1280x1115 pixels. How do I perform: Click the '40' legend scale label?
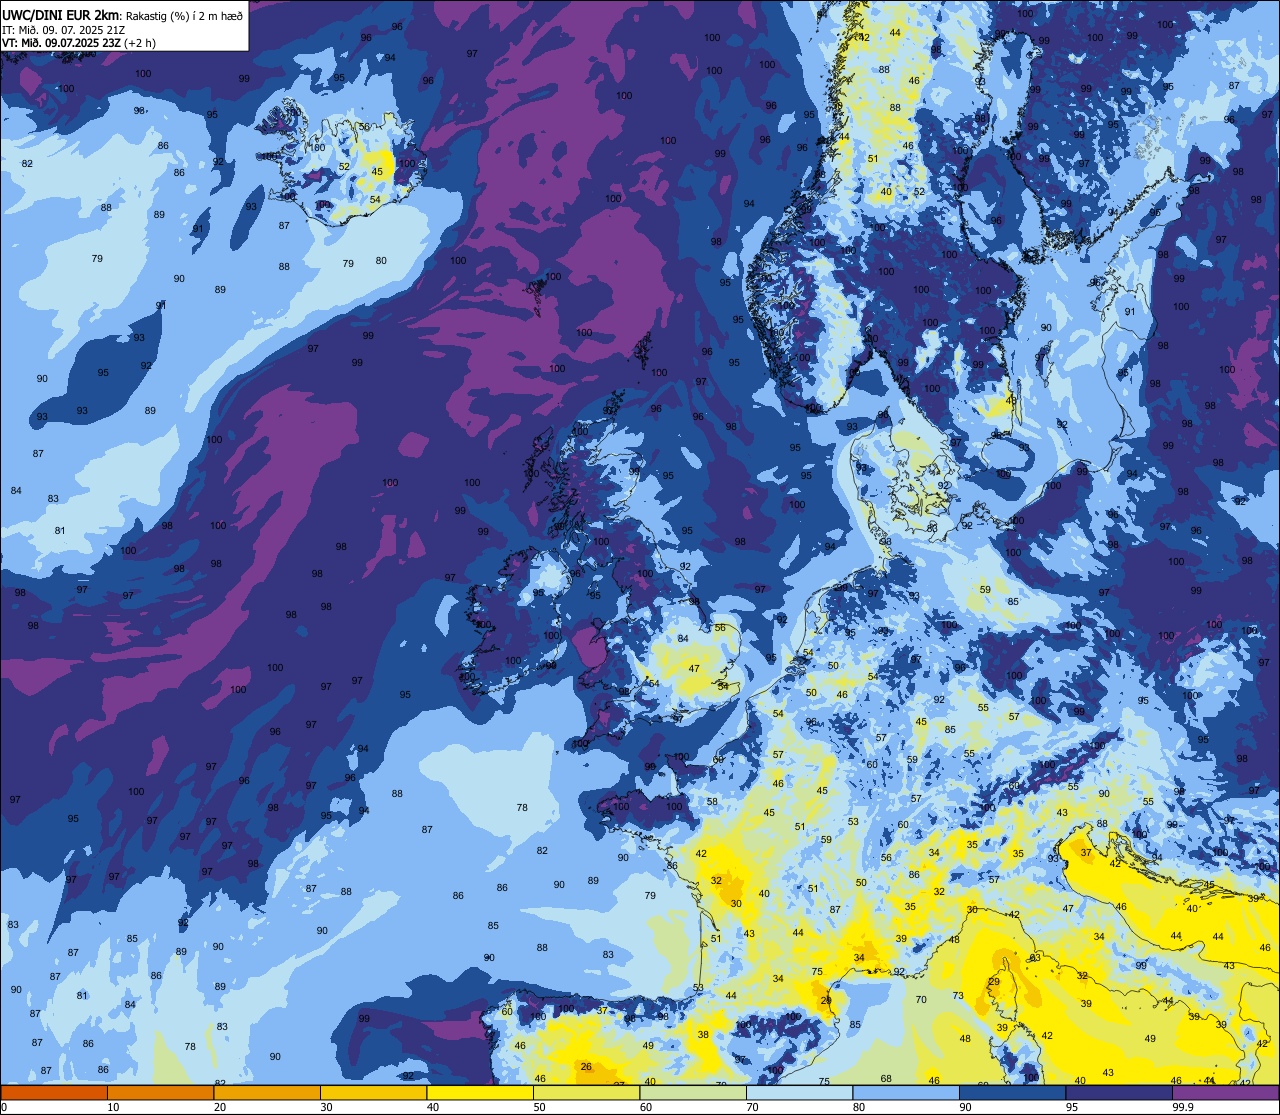click(433, 1107)
